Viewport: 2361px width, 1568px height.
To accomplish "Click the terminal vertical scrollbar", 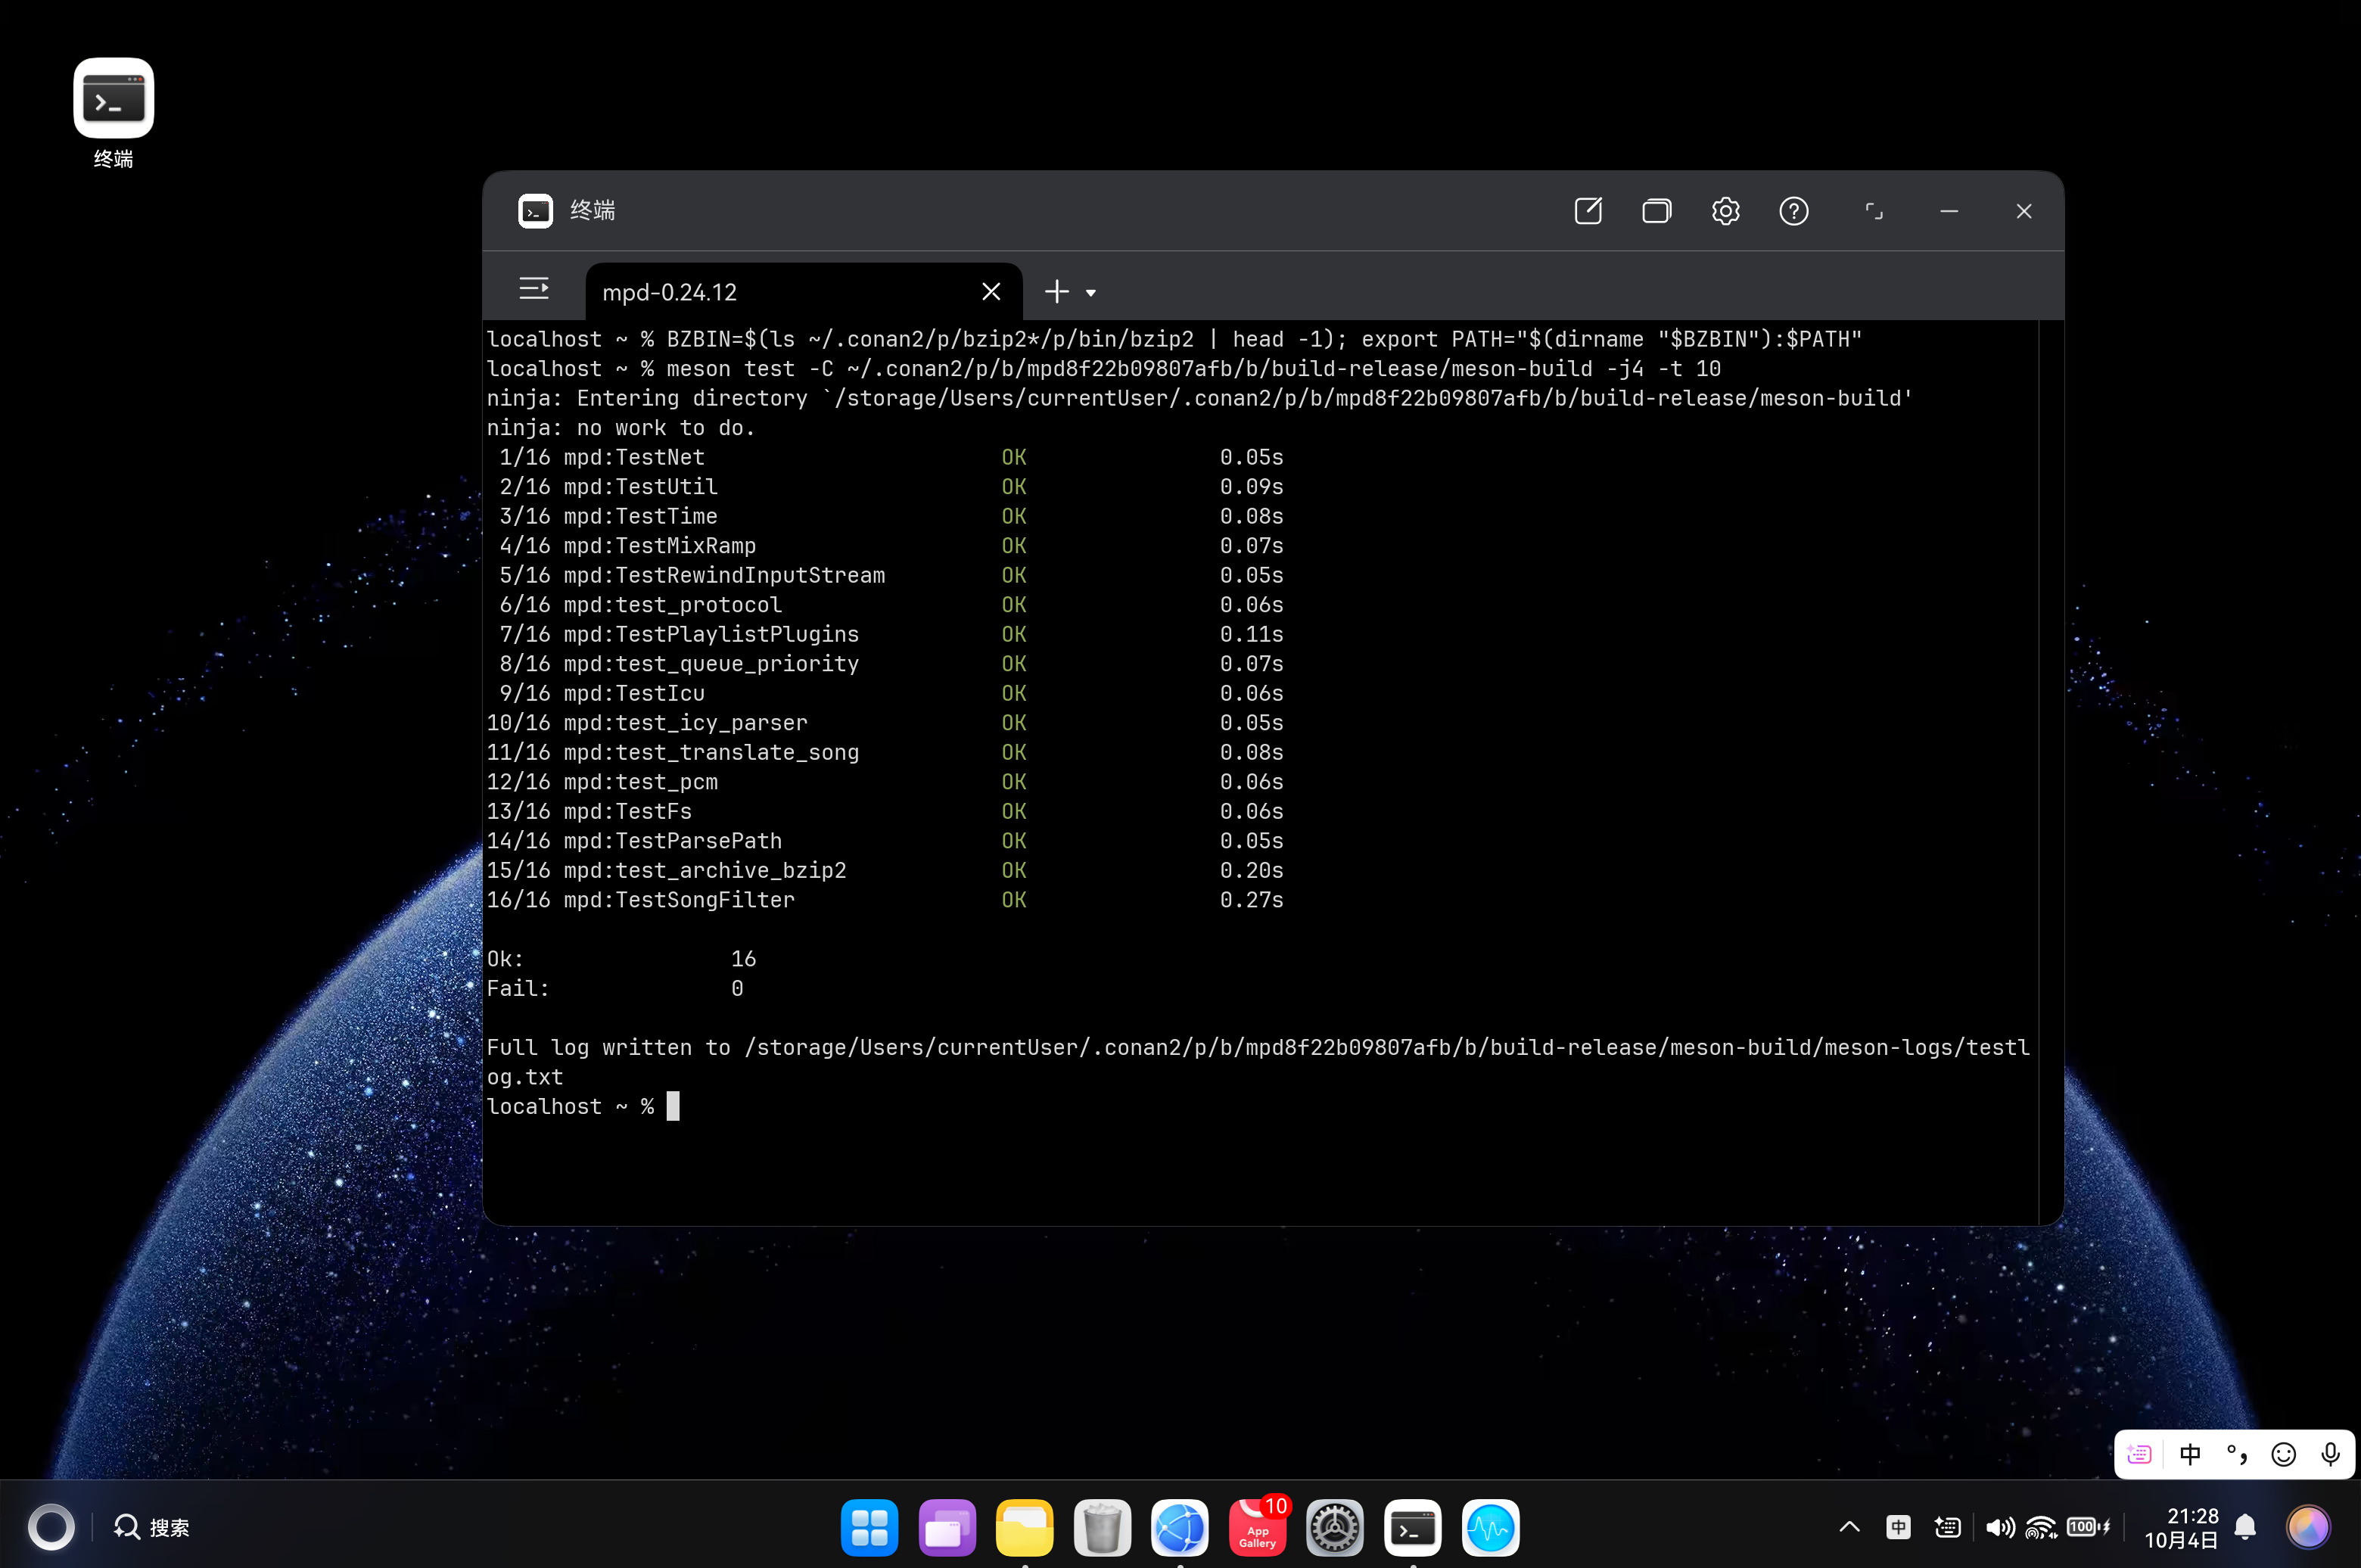I will [2051, 771].
